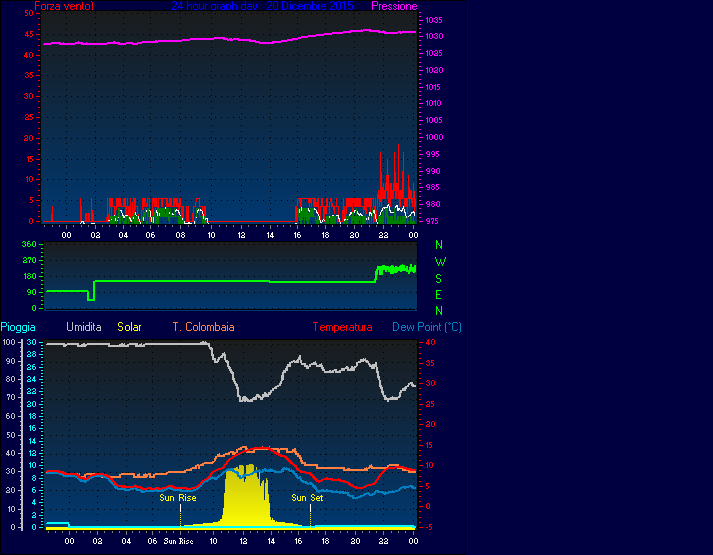The height and width of the screenshot is (555, 713).
Task: Click the '270' wind direction axis value
Action: click(29, 260)
